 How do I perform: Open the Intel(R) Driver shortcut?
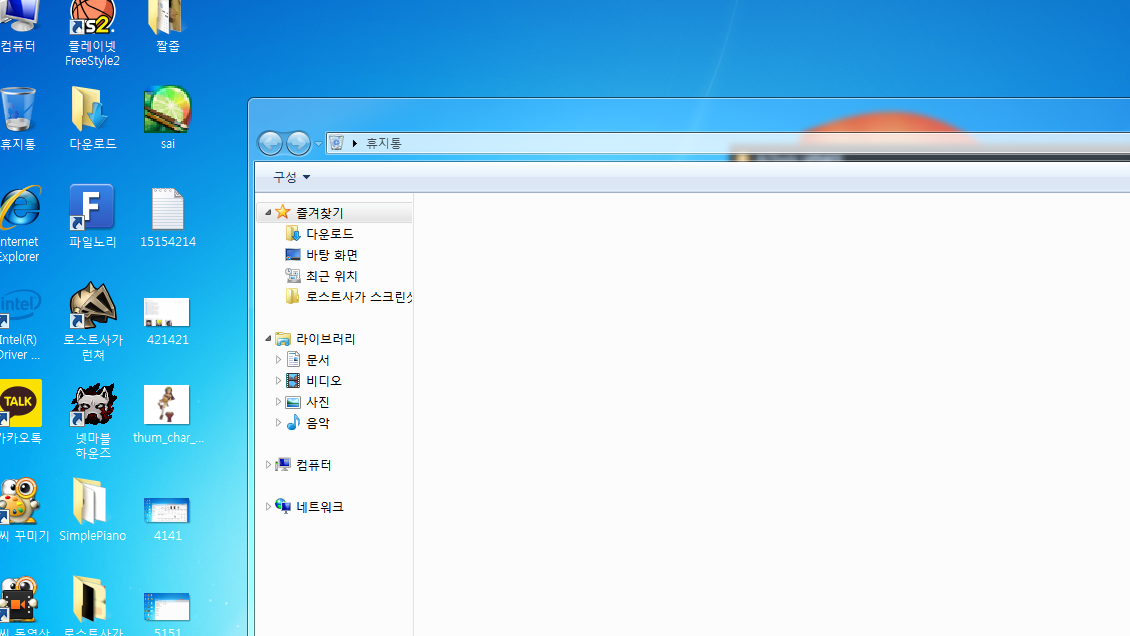pos(20,323)
